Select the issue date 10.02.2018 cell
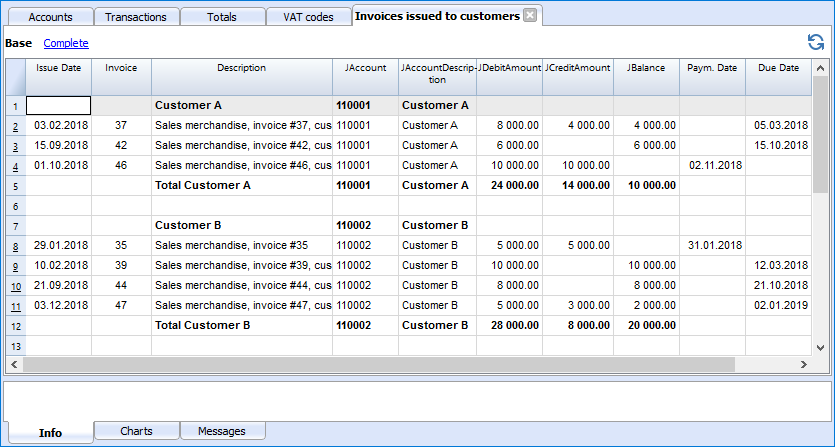 59,265
